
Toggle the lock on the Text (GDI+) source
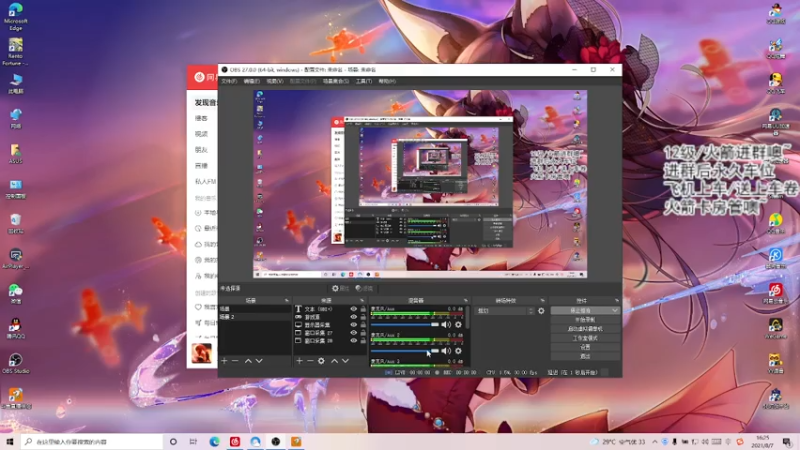coord(363,309)
